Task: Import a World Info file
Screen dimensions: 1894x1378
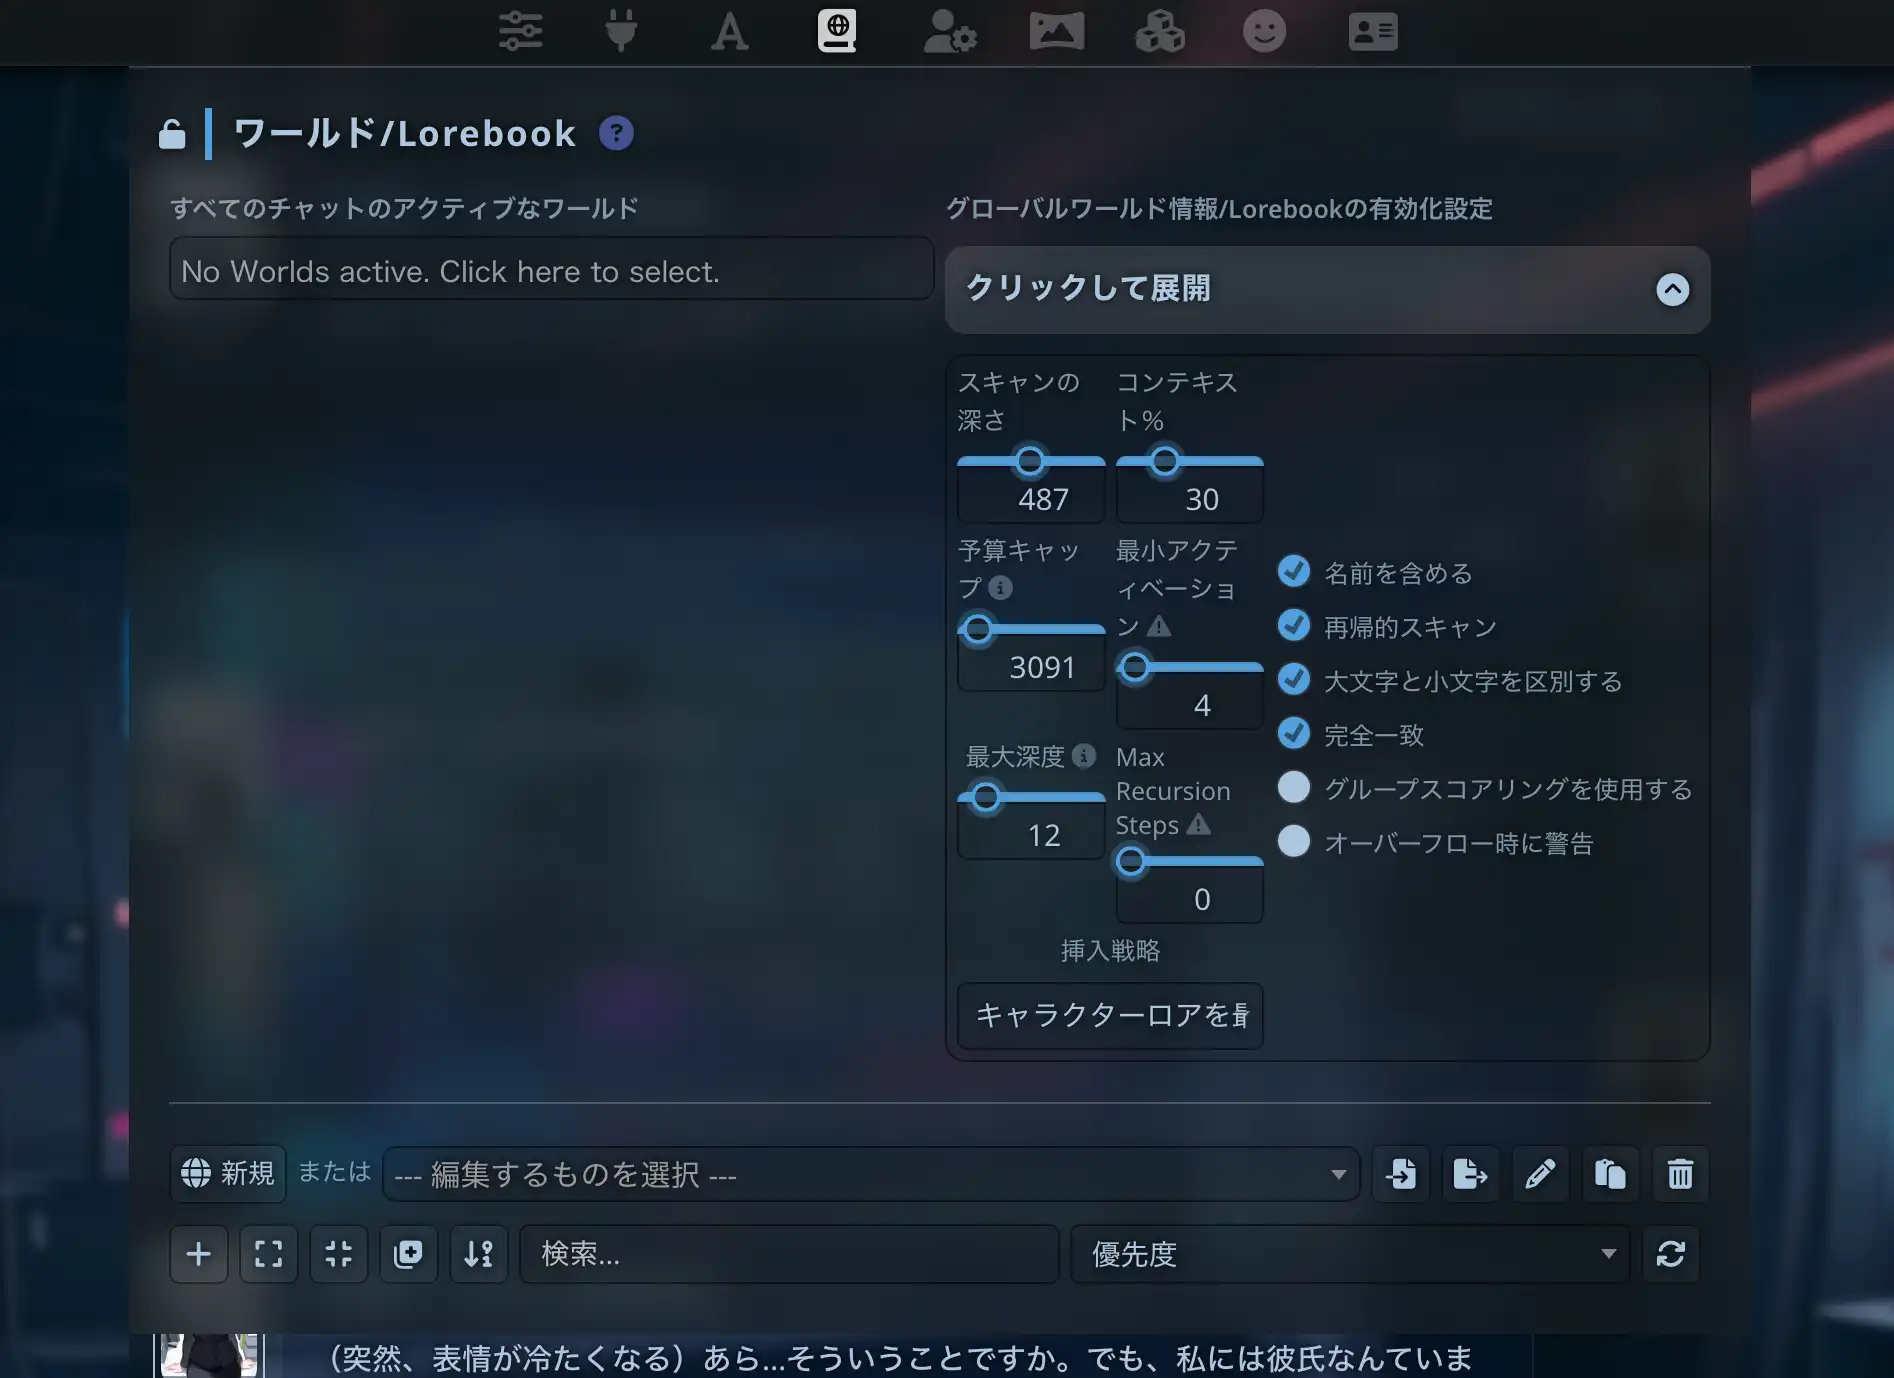Action: coord(1400,1174)
